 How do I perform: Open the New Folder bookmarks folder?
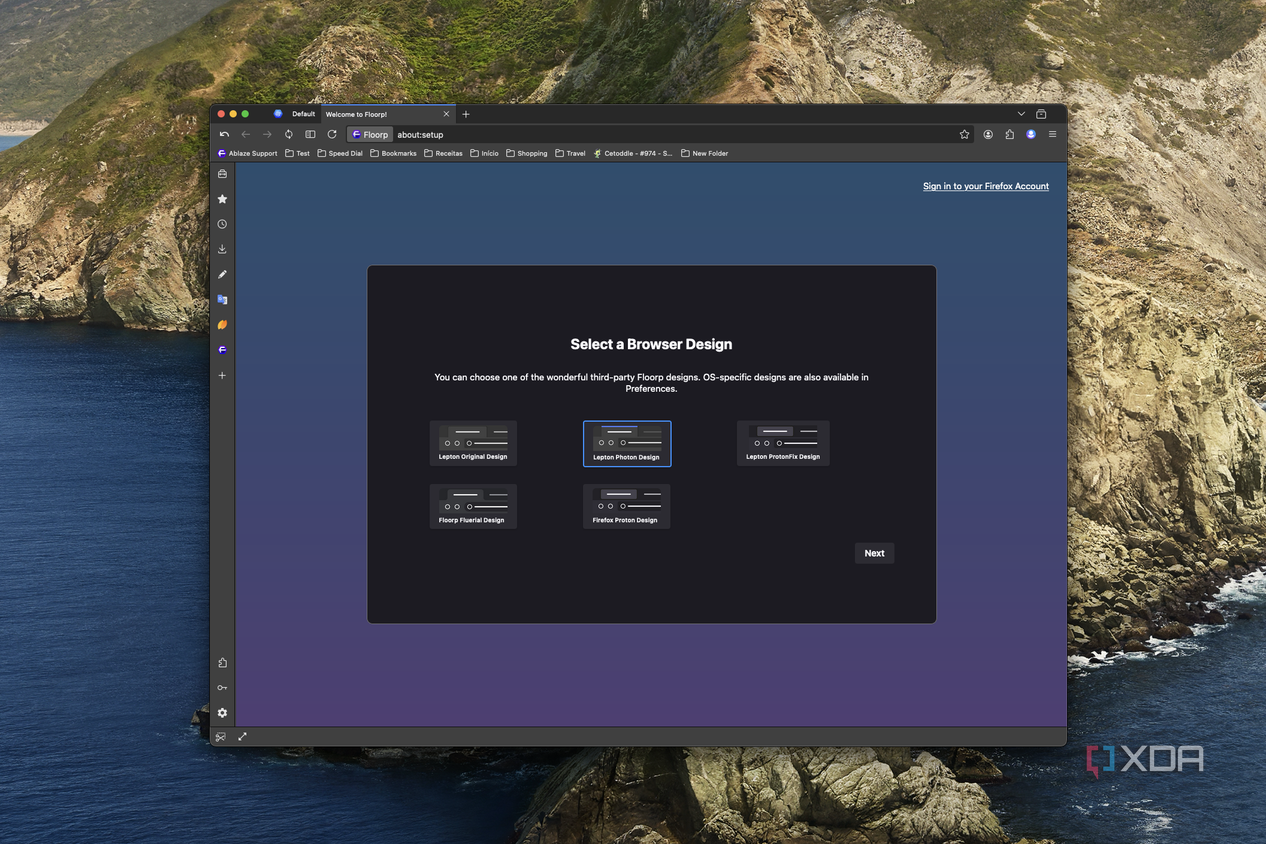[704, 153]
